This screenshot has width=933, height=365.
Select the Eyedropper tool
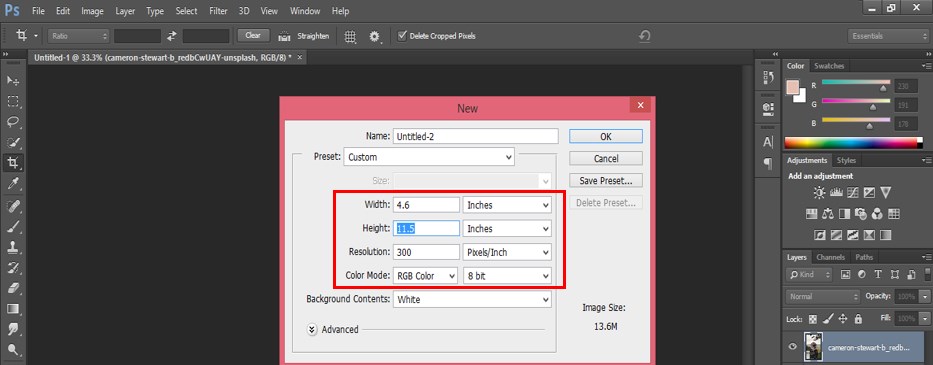click(x=13, y=184)
